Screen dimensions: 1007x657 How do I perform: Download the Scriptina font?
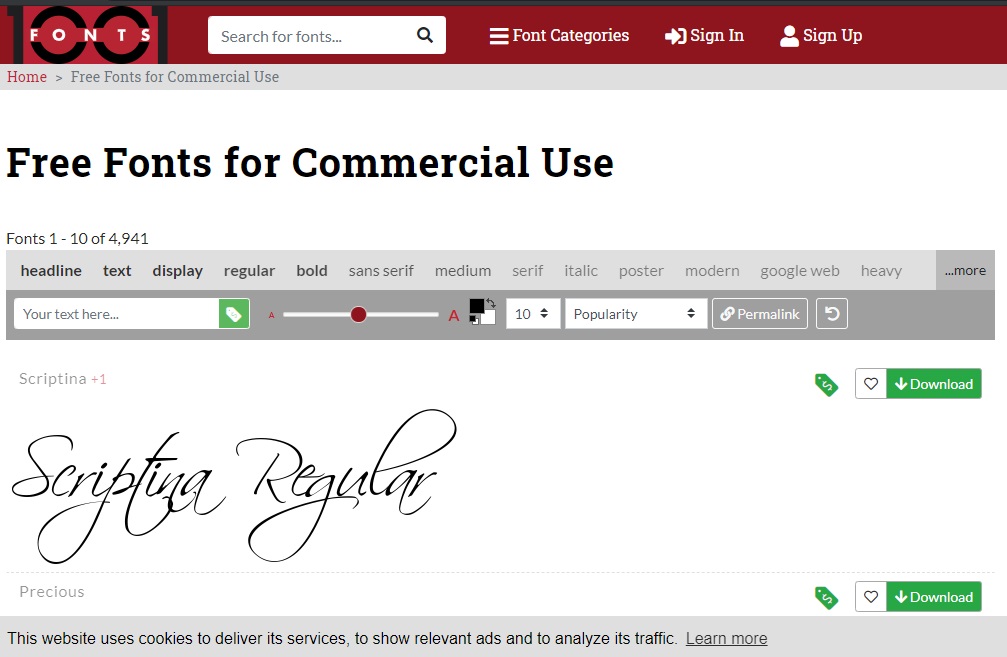(x=933, y=384)
